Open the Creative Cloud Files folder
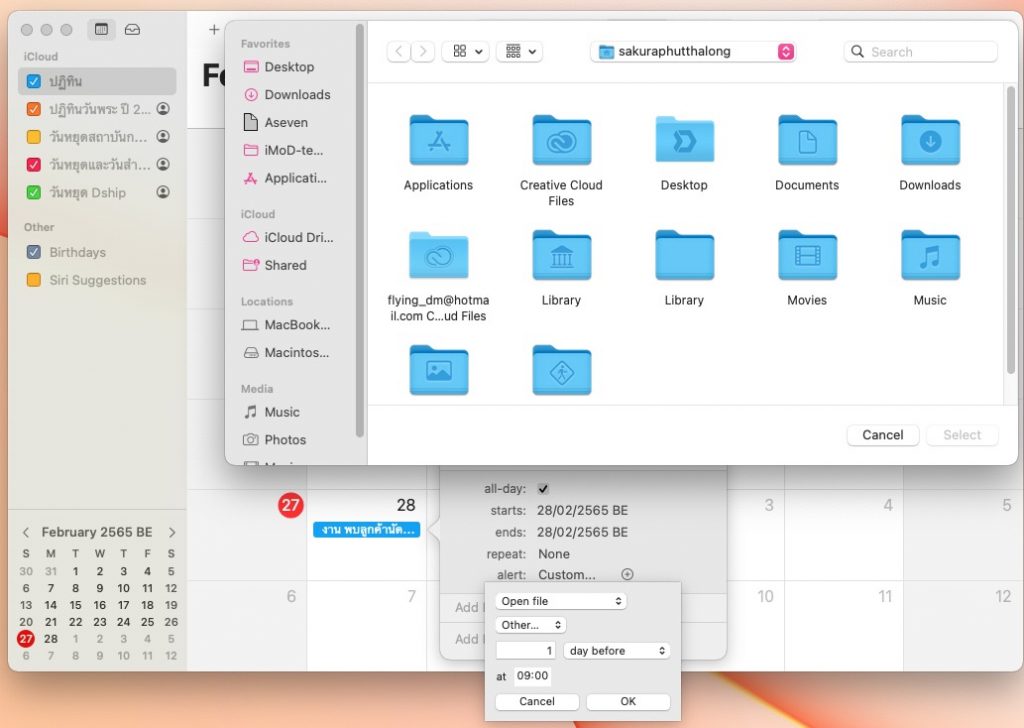Viewport: 1024px width, 728px height. (x=561, y=141)
